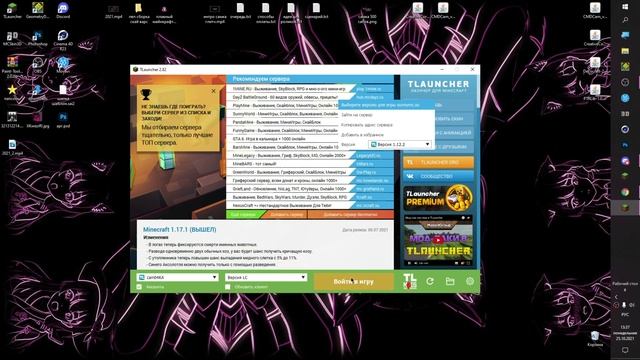Open 2021_2.mp4 desktop file
This screenshot has width=640, height=360.
12,147
